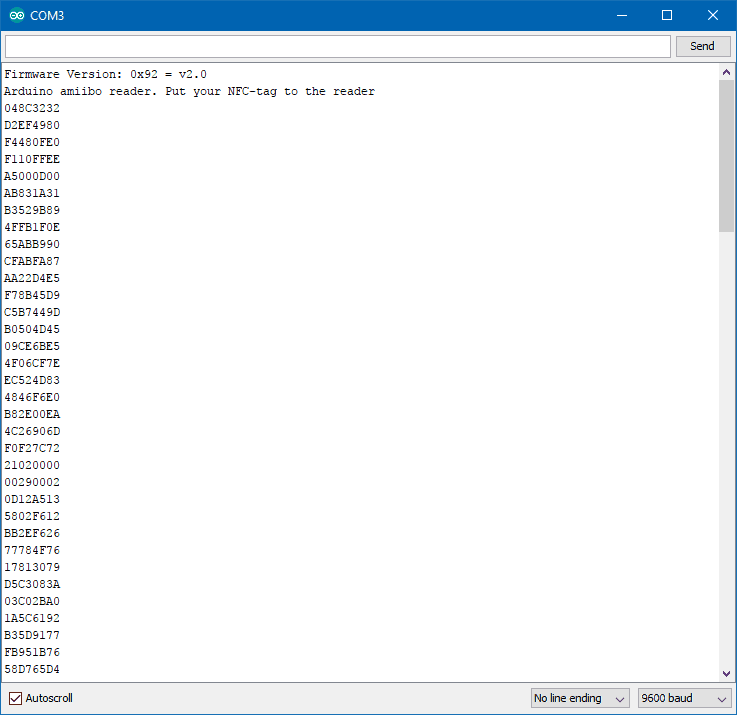Click the output line 09CE6BE5
This screenshot has width=737, height=715.
coord(32,346)
